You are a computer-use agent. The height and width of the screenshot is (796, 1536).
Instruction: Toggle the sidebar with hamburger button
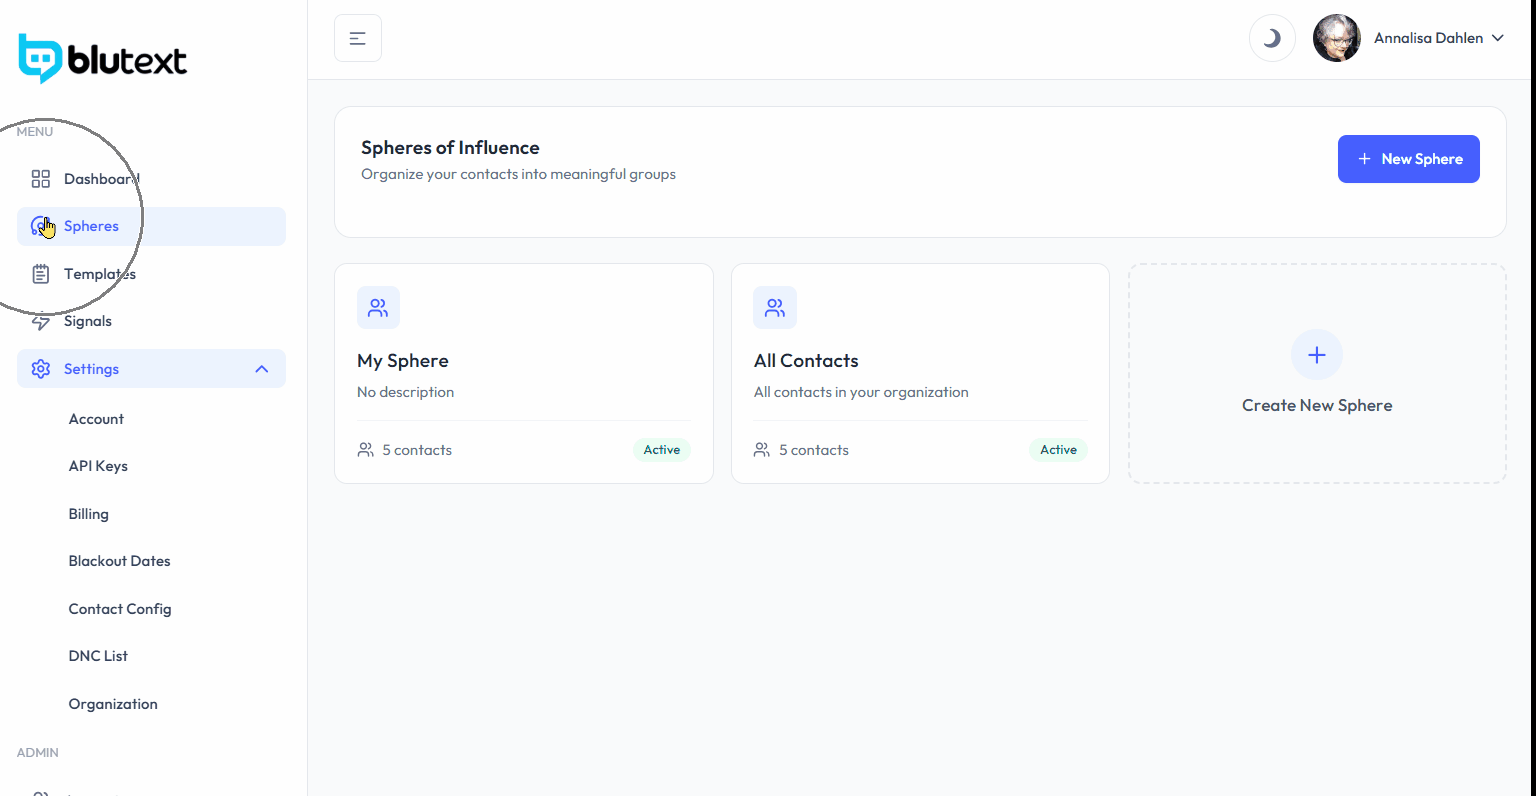tap(358, 39)
